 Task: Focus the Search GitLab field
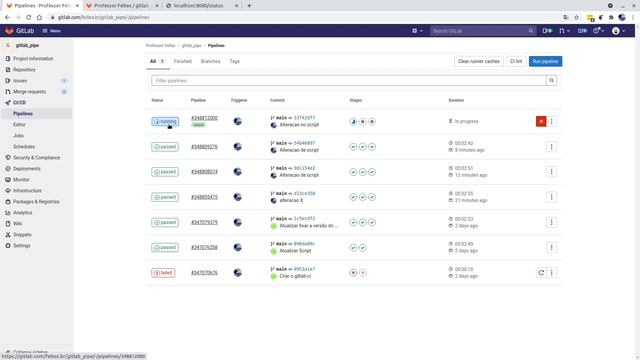482,31
